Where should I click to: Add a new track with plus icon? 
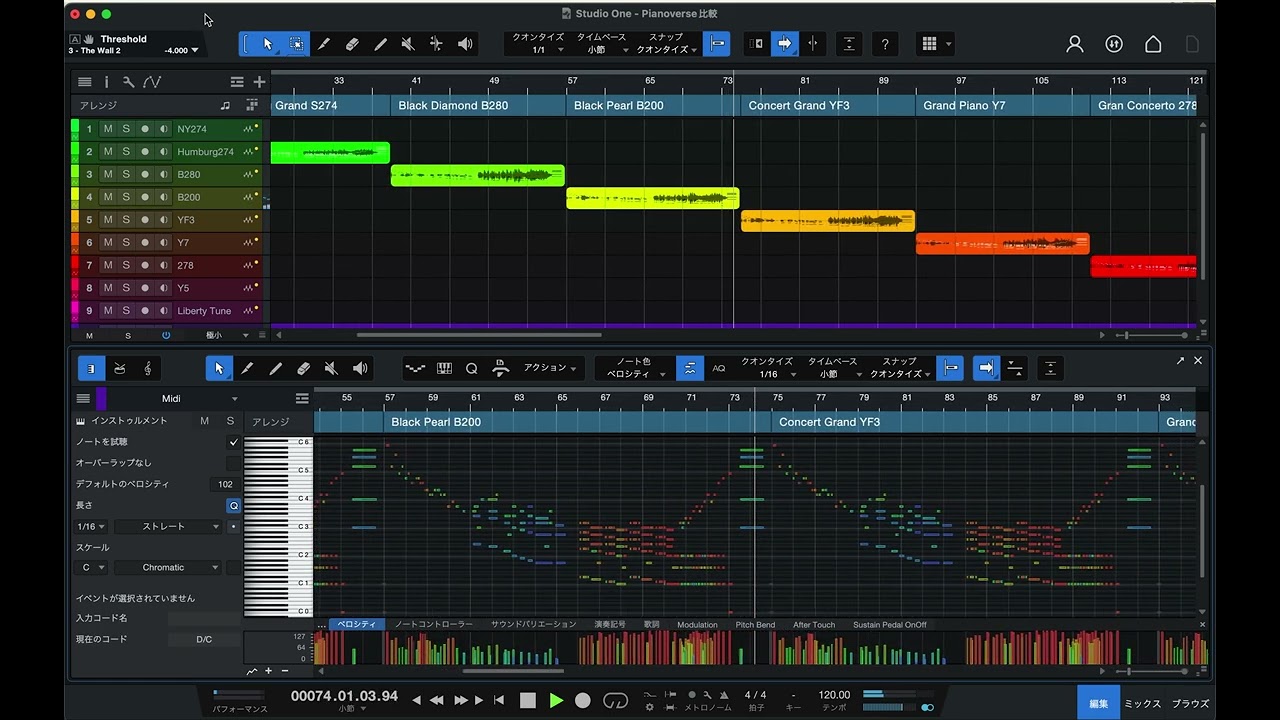click(x=259, y=82)
